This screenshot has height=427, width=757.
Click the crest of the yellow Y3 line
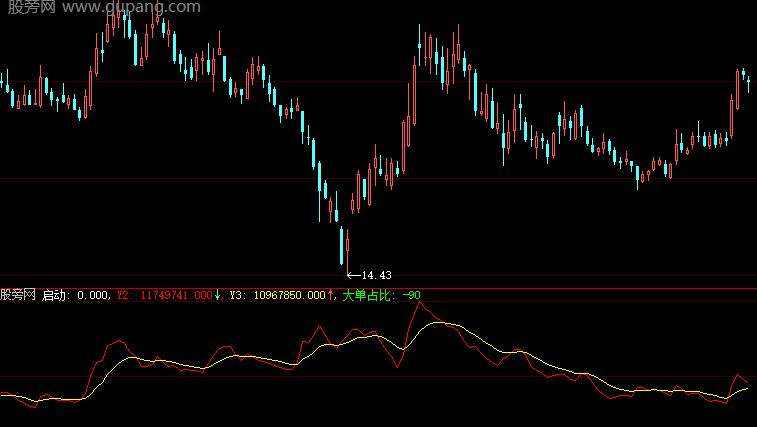pos(438,322)
